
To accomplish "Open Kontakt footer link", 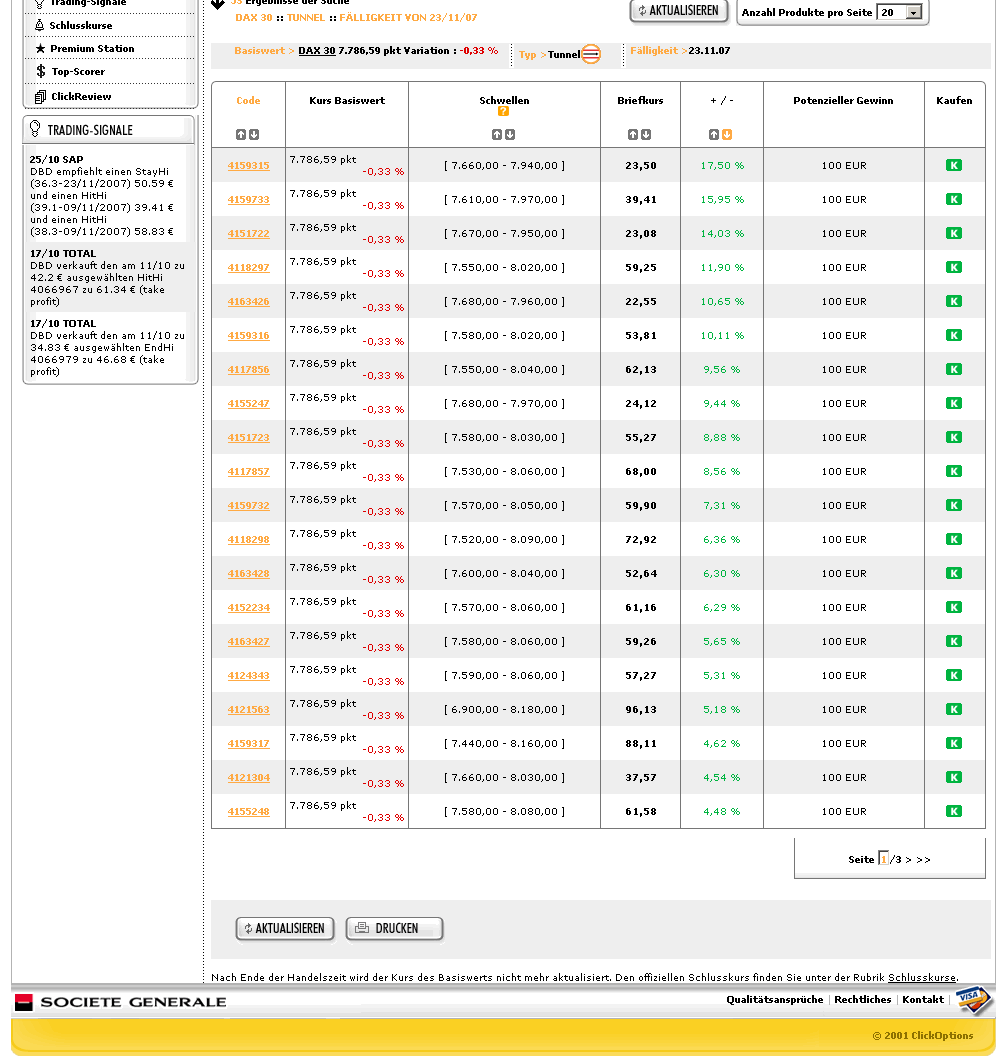I will point(923,1000).
